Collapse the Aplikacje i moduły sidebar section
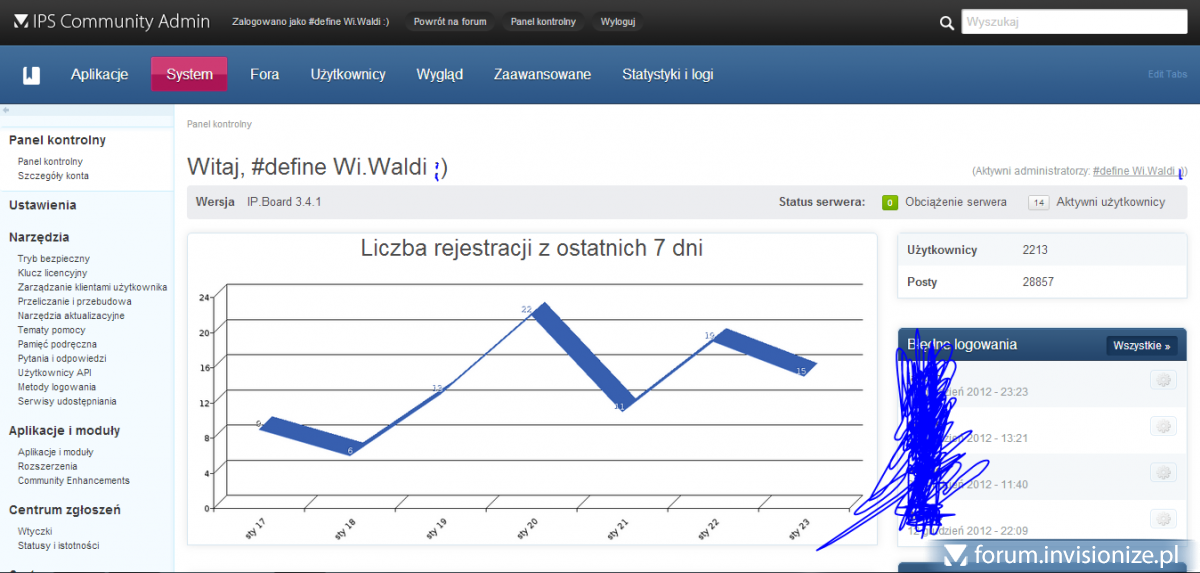 point(64,430)
